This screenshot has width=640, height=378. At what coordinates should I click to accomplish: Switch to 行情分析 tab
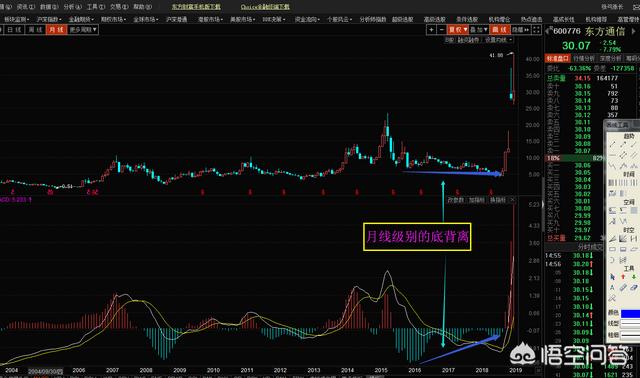pyautogui.click(x=583, y=59)
